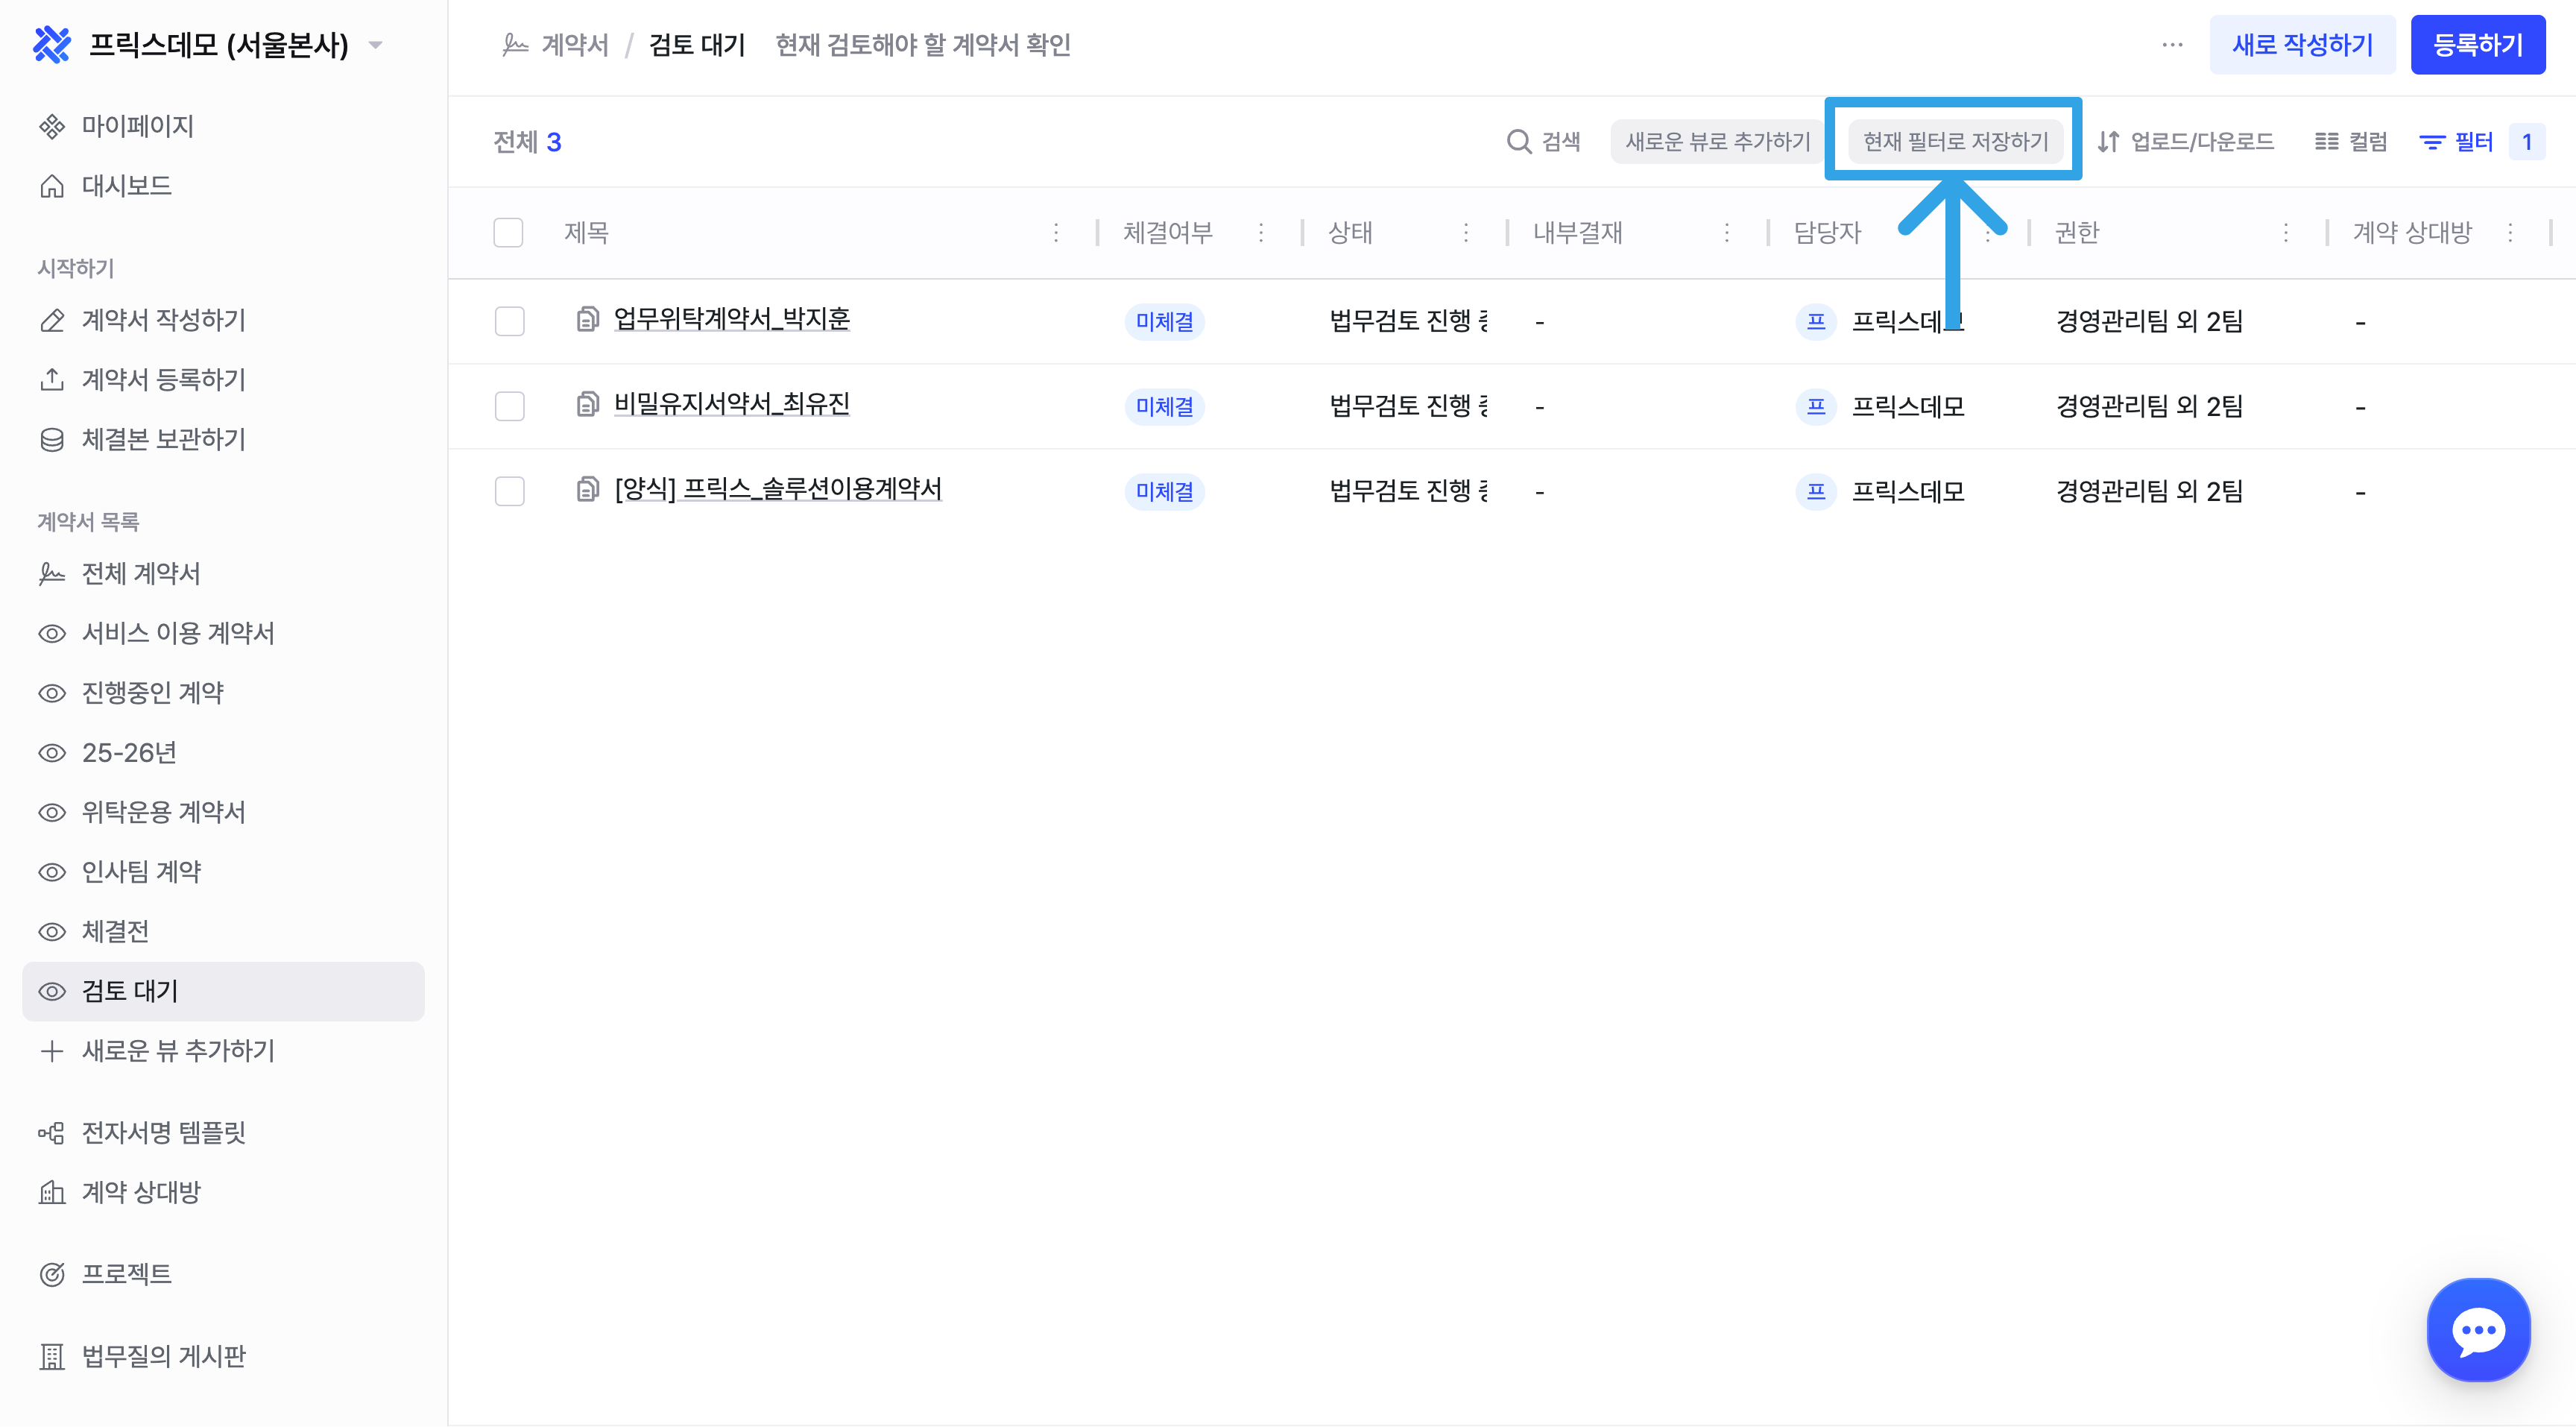Viewport: 2576px width, 1427px height.
Task: Check the select-all header checkbox
Action: coord(508,233)
